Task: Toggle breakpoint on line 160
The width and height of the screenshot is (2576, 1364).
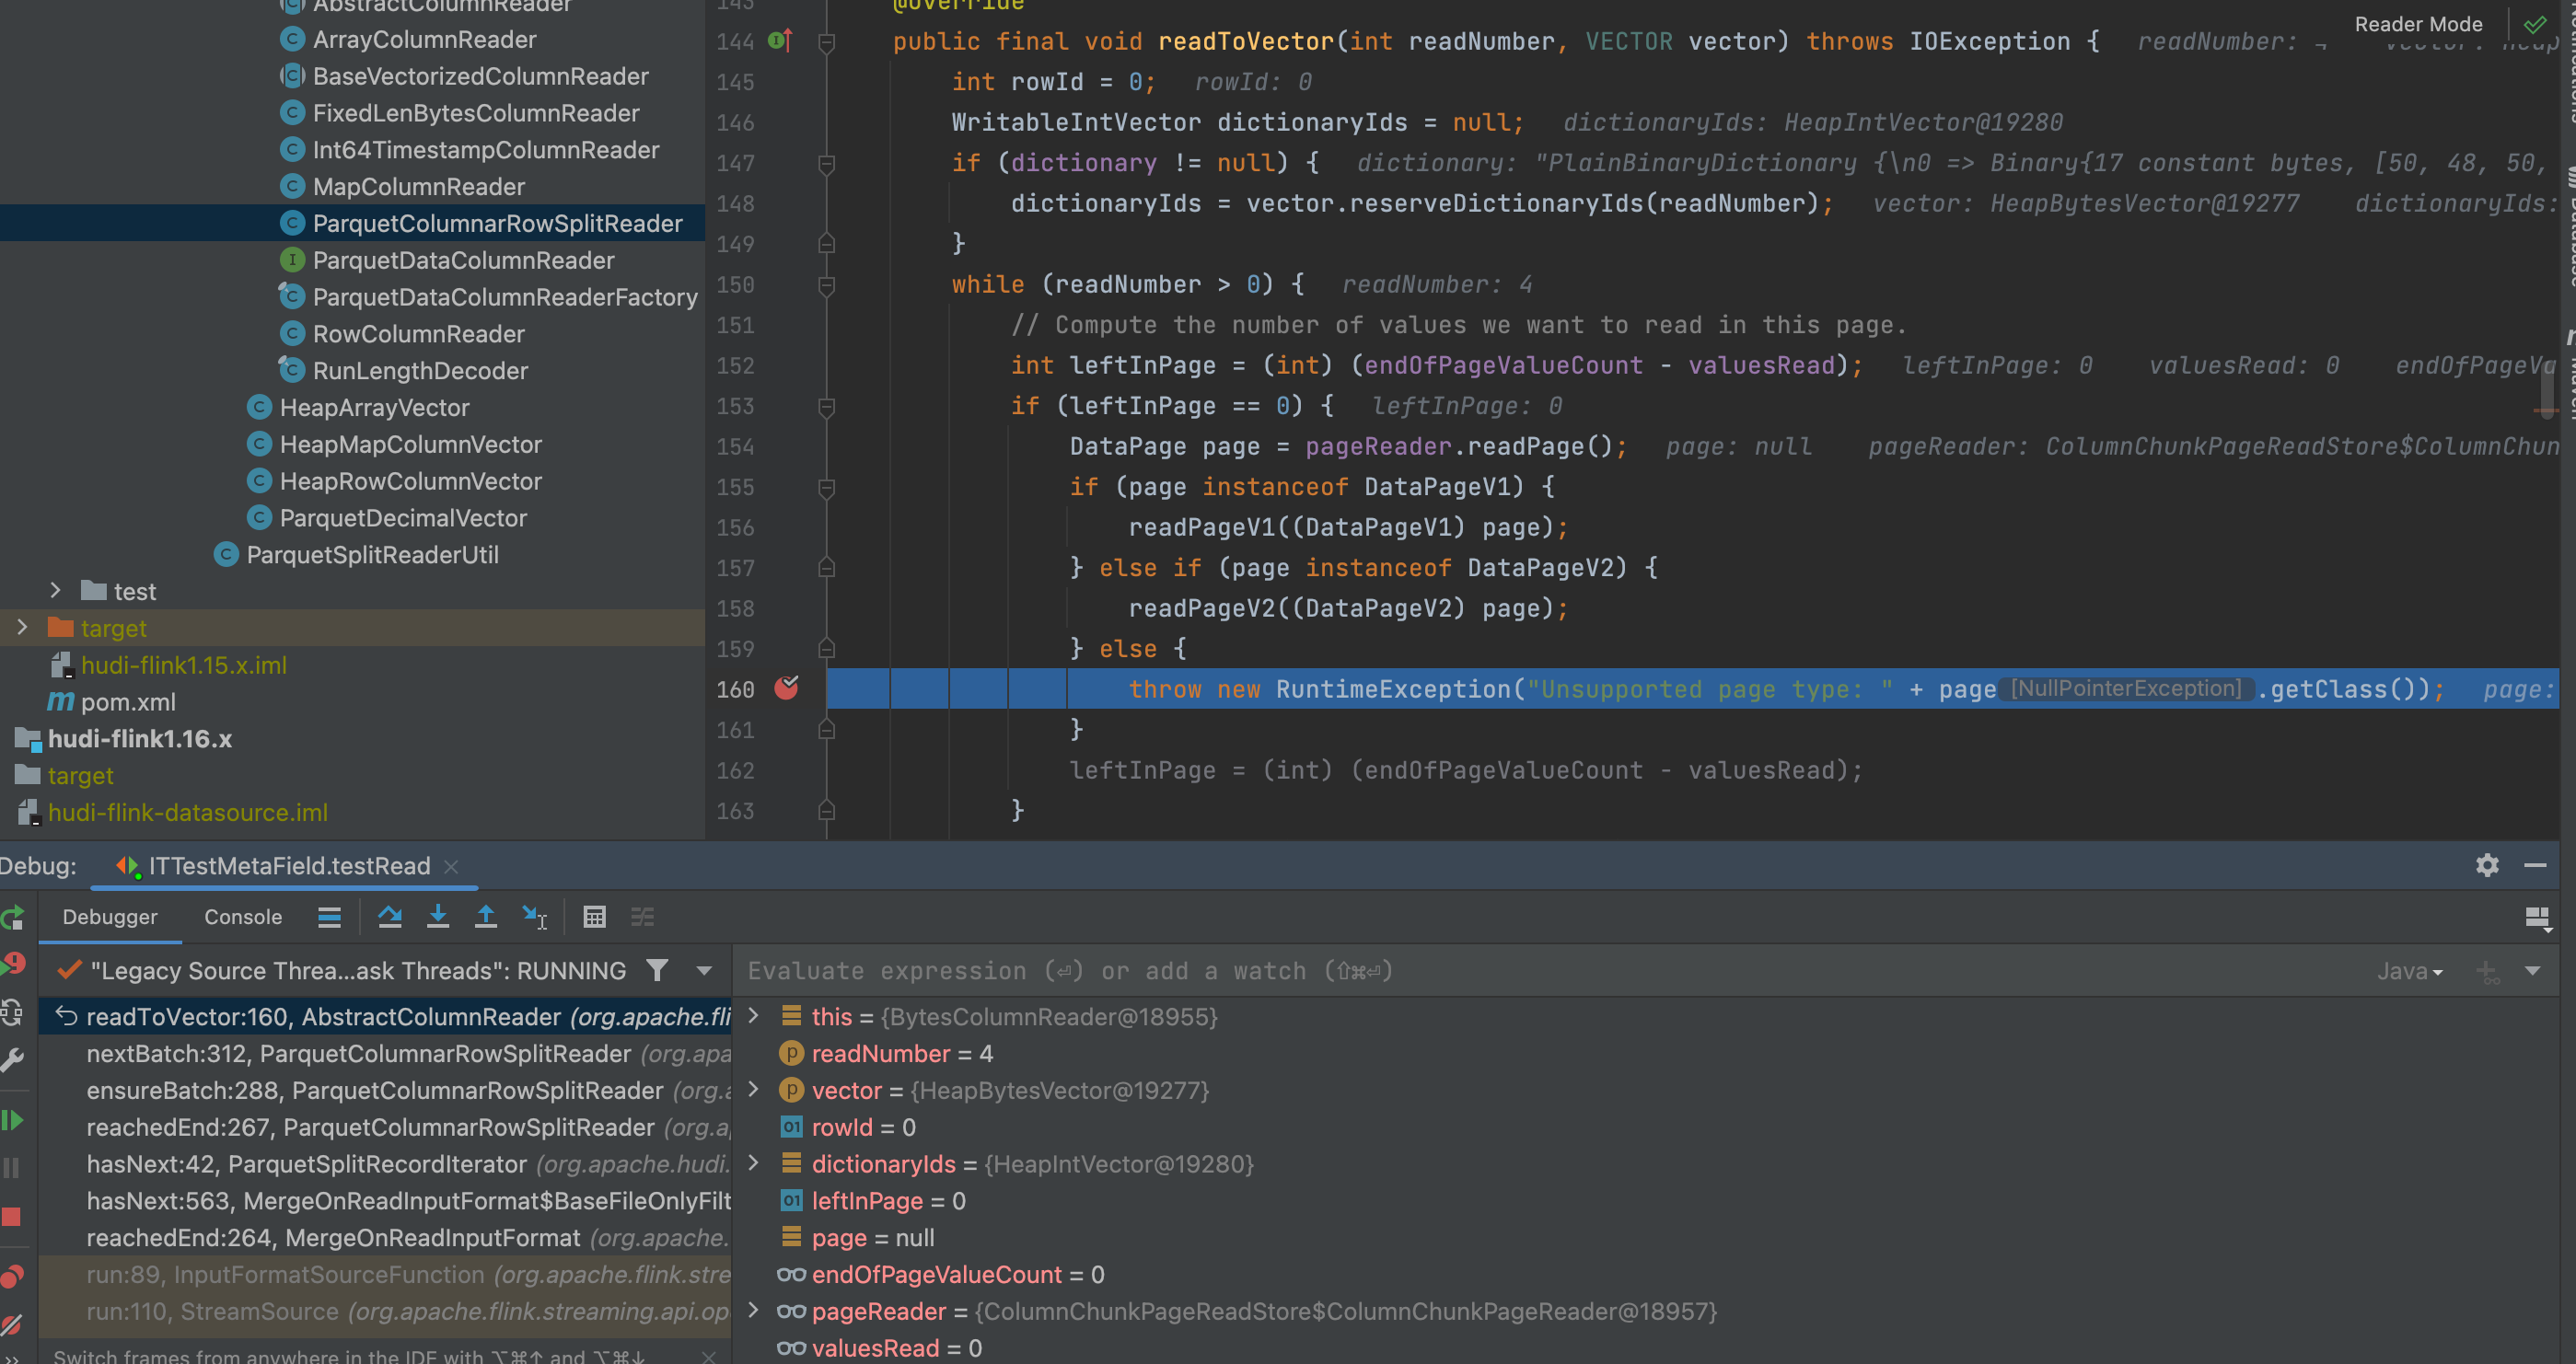Action: (787, 688)
